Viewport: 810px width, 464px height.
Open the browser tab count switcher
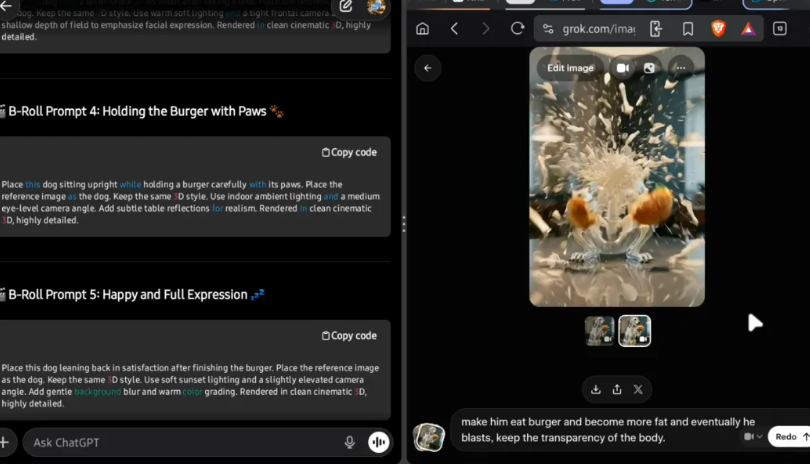779,29
